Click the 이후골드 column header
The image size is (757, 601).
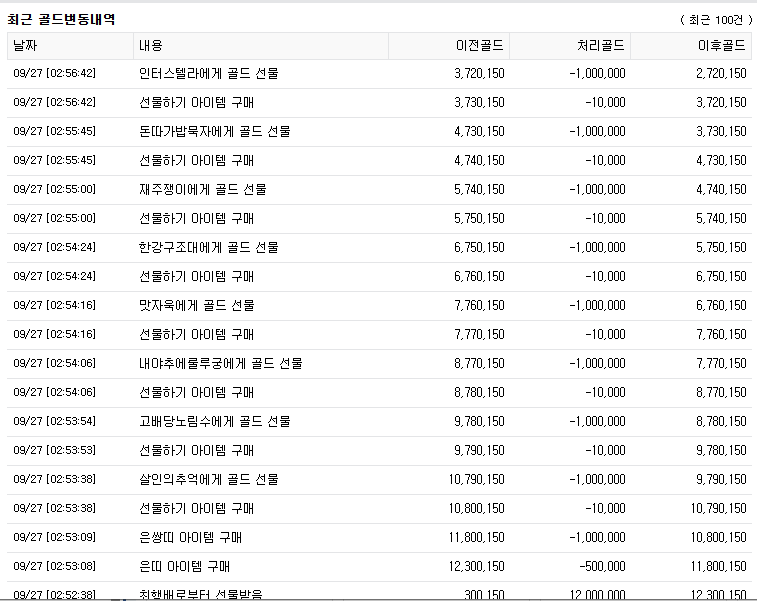721,45
